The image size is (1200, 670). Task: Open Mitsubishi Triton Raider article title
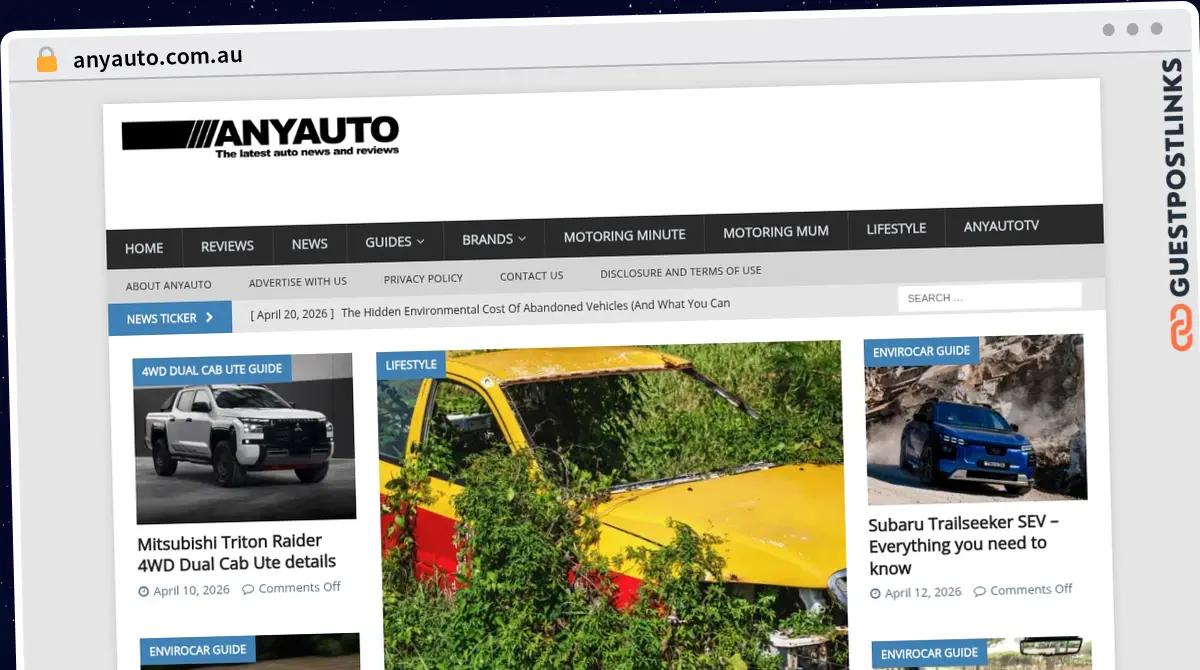(237, 552)
